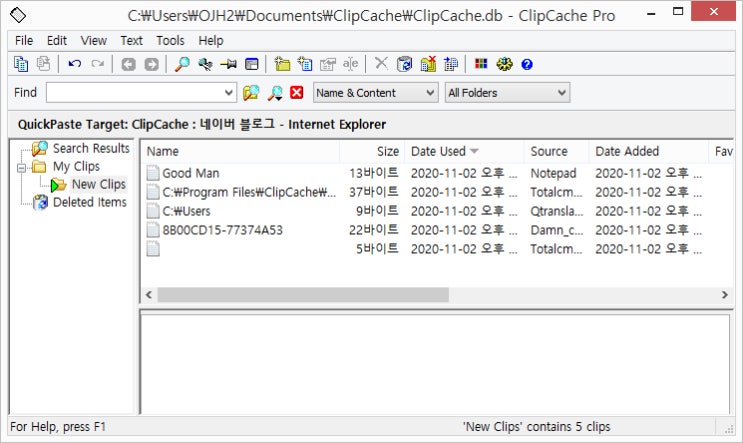The height and width of the screenshot is (443, 743).
Task: Select the Deleted Items folder
Action: 90,202
